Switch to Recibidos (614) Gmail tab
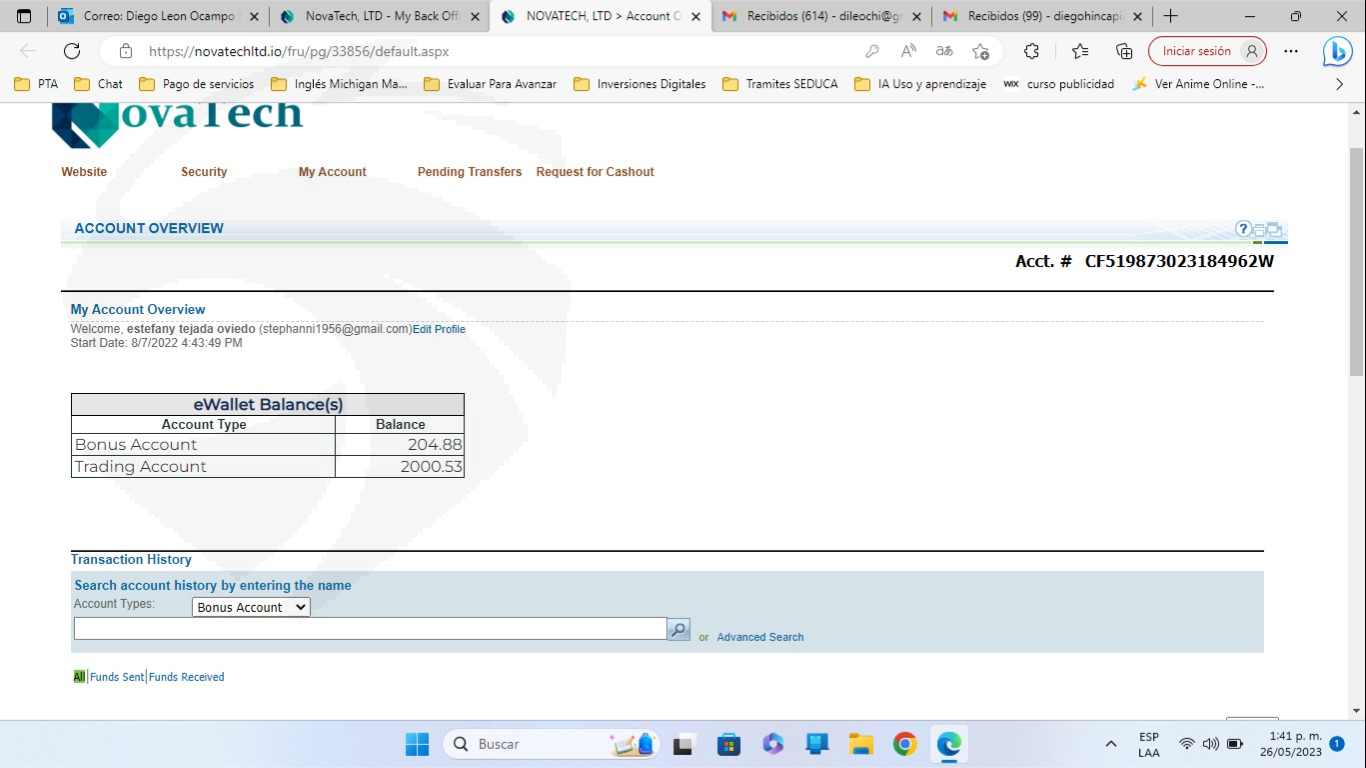The image size is (1366, 768). tap(820, 16)
